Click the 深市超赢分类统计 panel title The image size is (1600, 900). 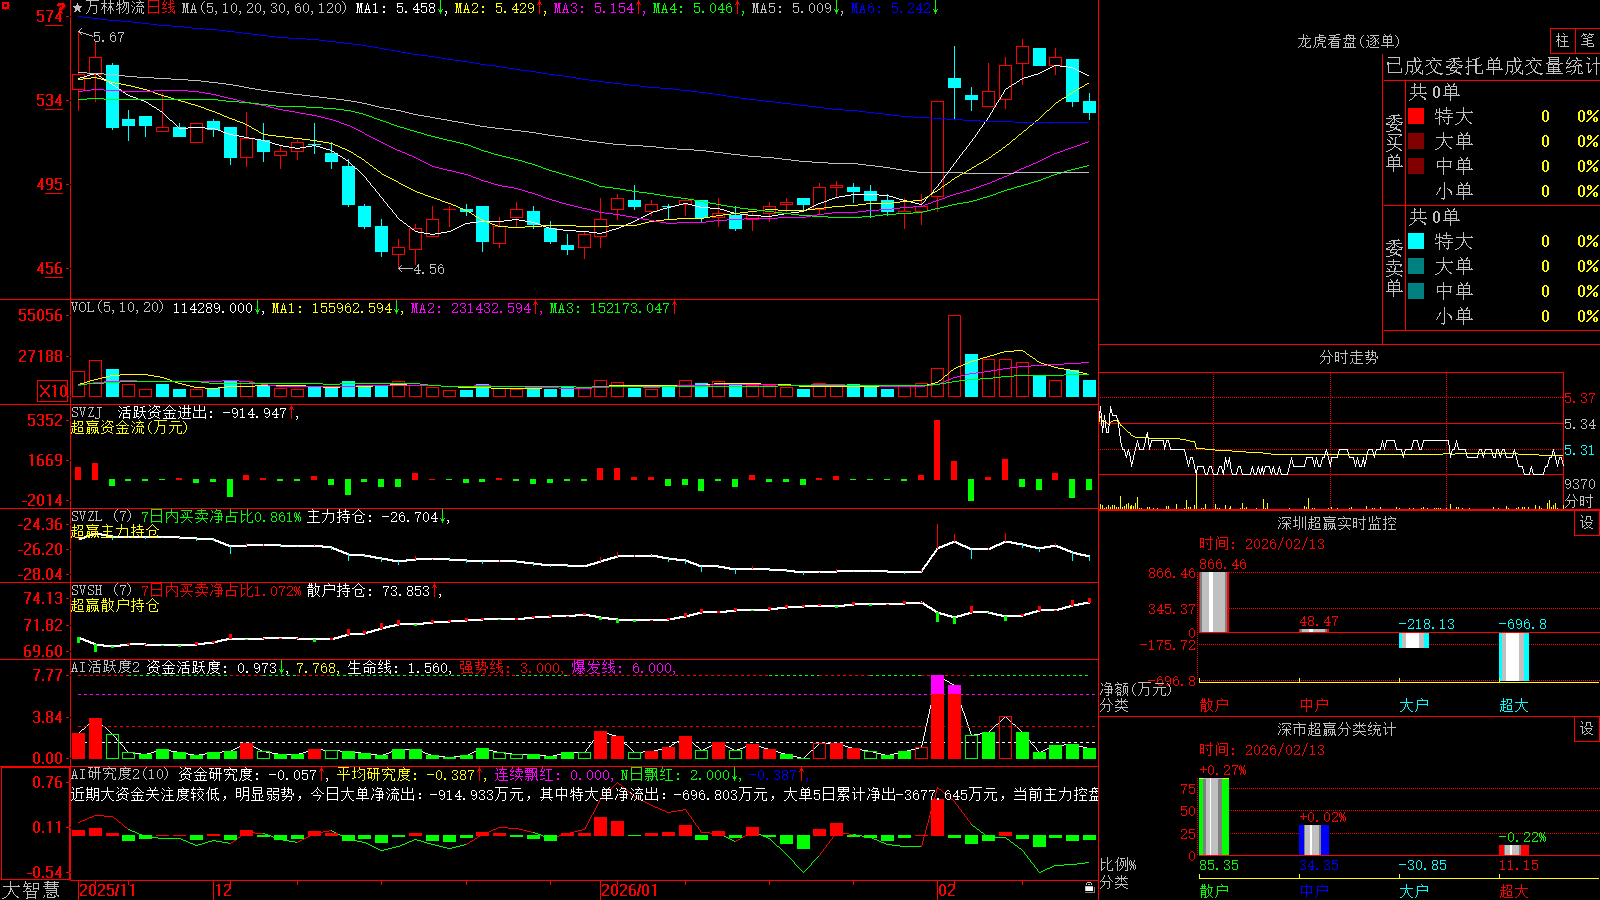(1336, 729)
